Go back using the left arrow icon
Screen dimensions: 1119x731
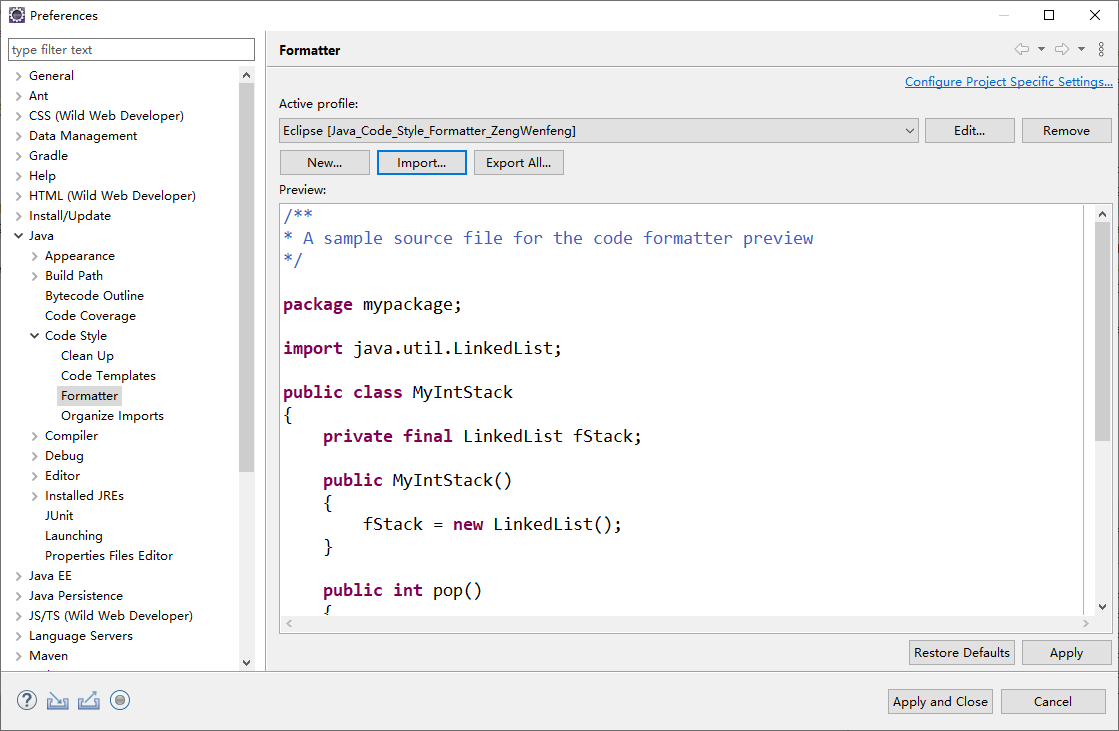(1022, 49)
